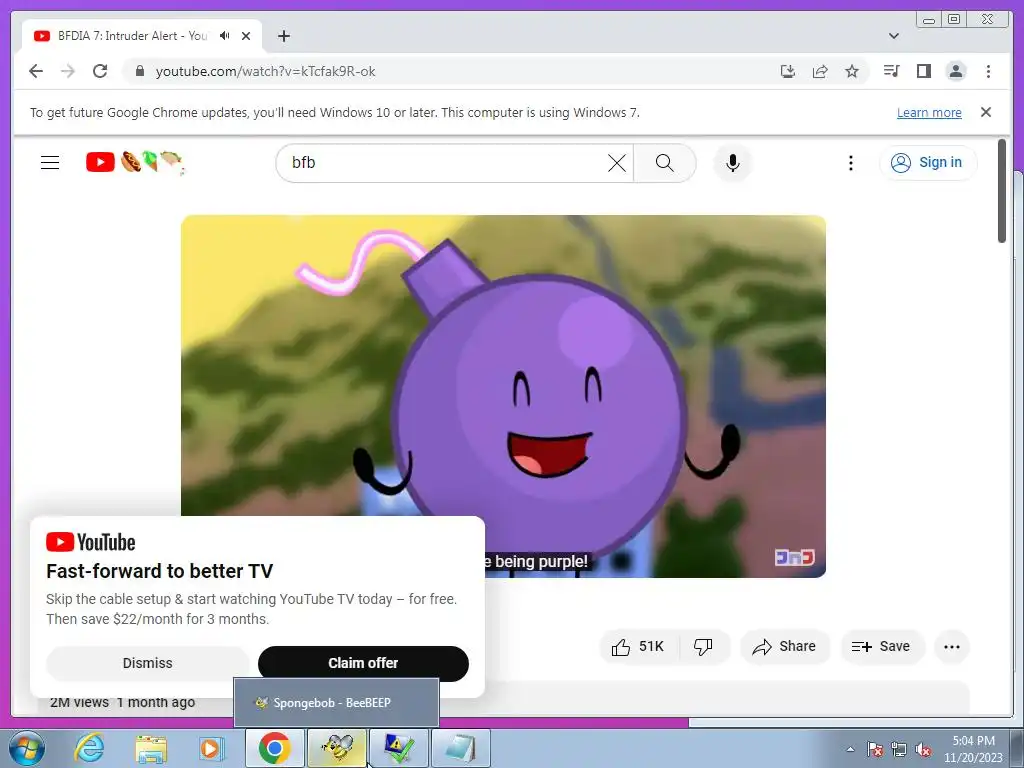The image size is (1024, 768).
Task: Click the address bar URL
Action: (265, 71)
